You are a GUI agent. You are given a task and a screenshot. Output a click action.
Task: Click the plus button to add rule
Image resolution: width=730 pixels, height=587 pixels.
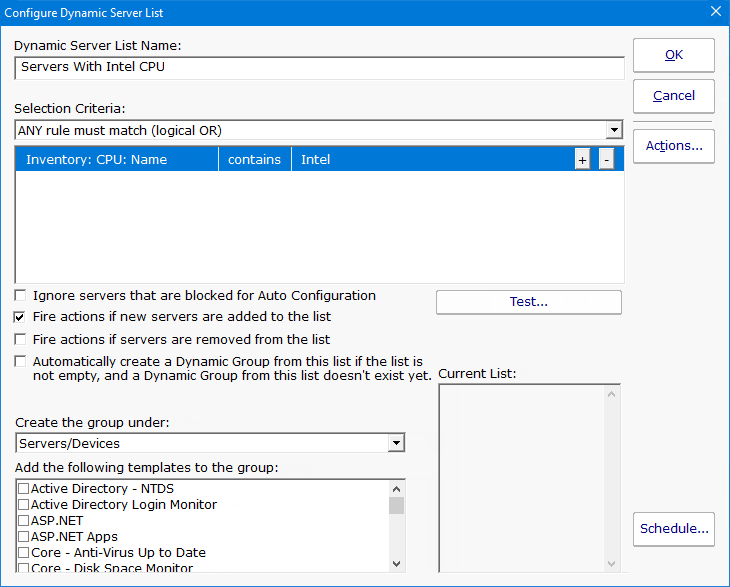coord(582,160)
